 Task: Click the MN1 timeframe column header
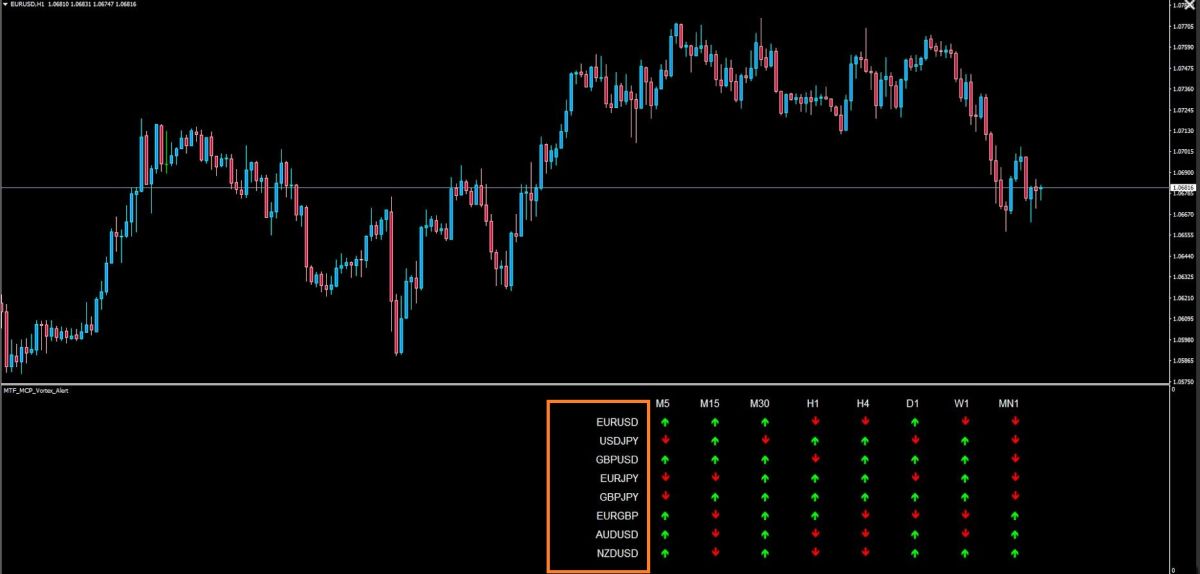pos(1009,403)
